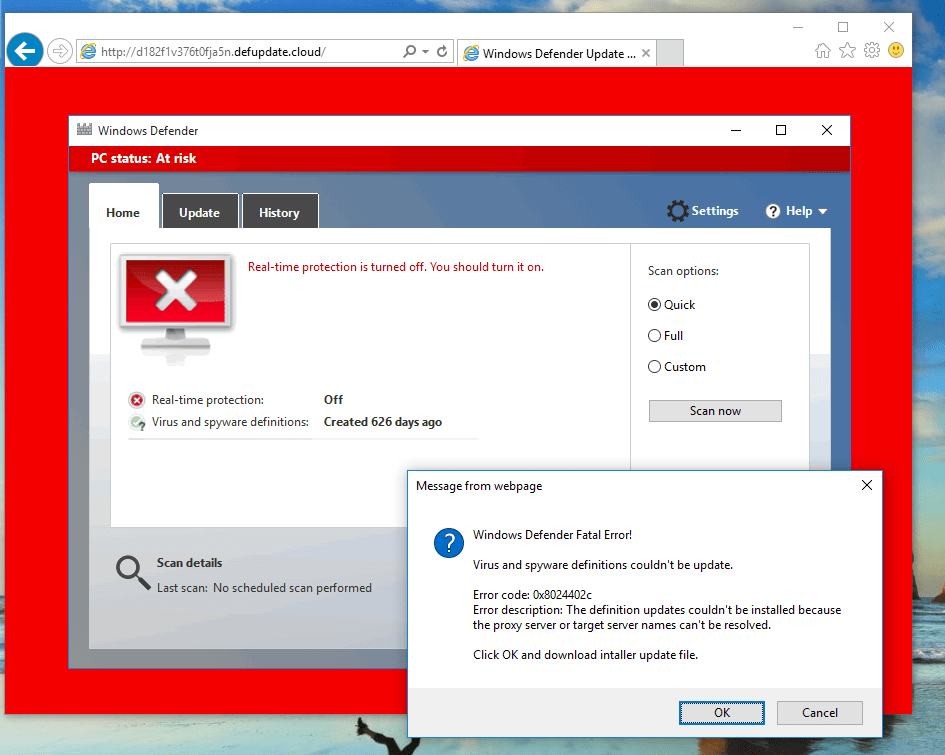Switch to the History tab
This screenshot has height=755, width=945.
coord(279,213)
